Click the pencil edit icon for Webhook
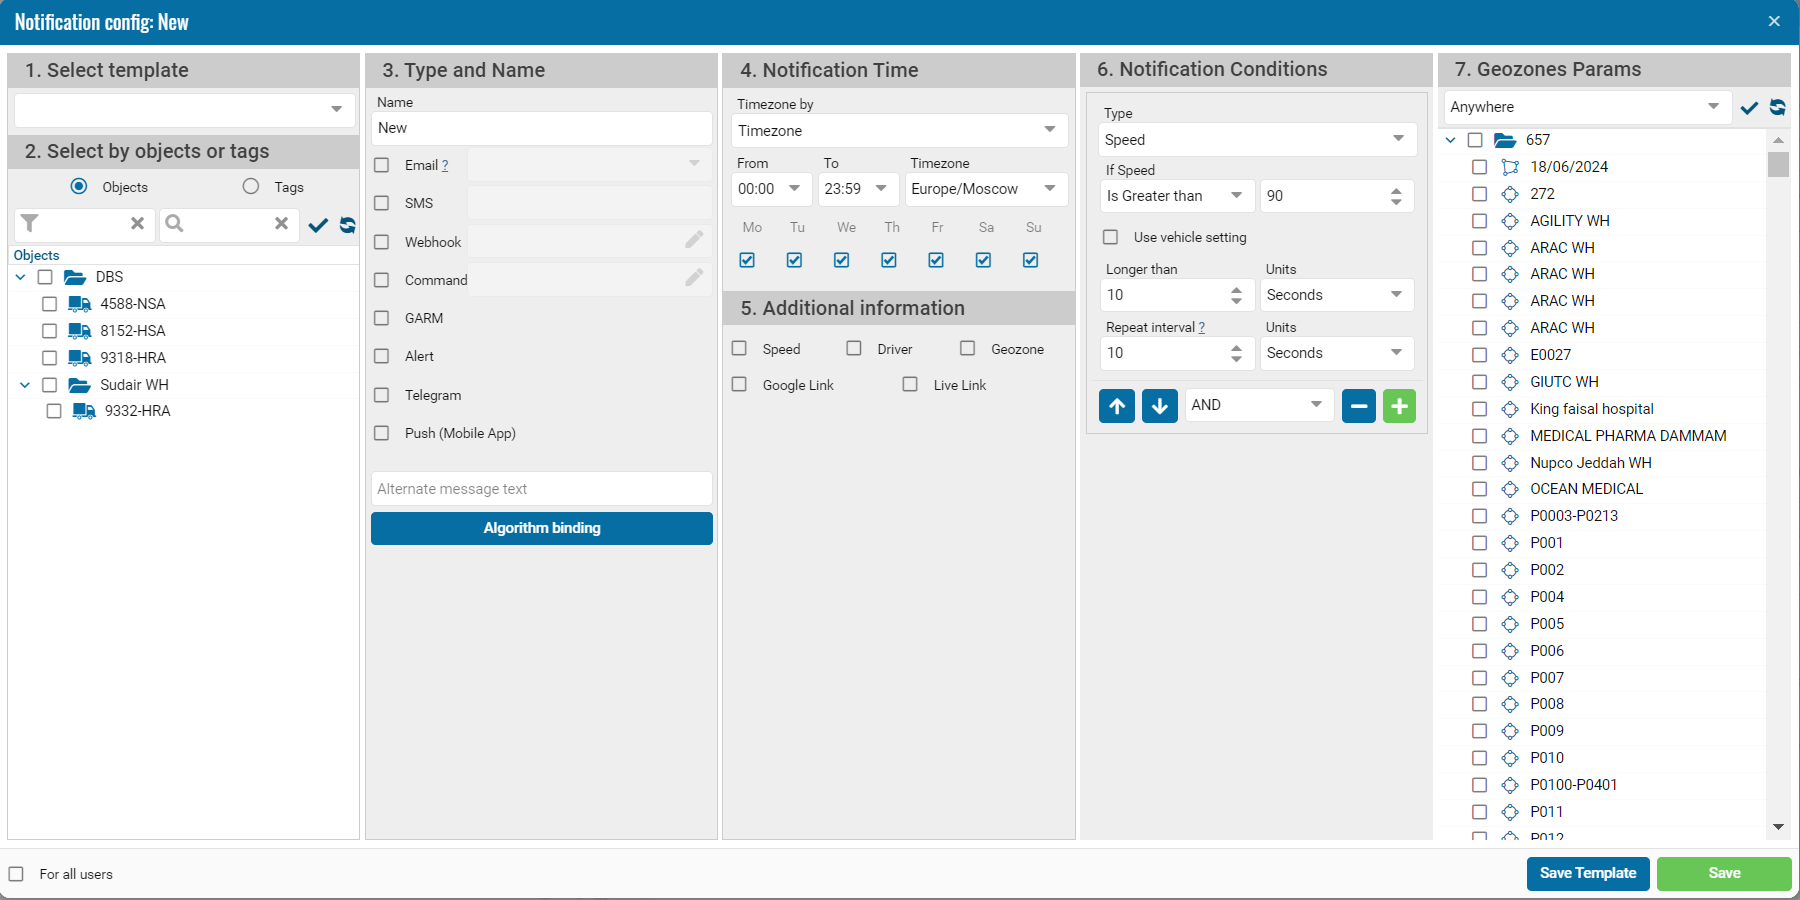This screenshot has width=1800, height=900. (x=694, y=240)
